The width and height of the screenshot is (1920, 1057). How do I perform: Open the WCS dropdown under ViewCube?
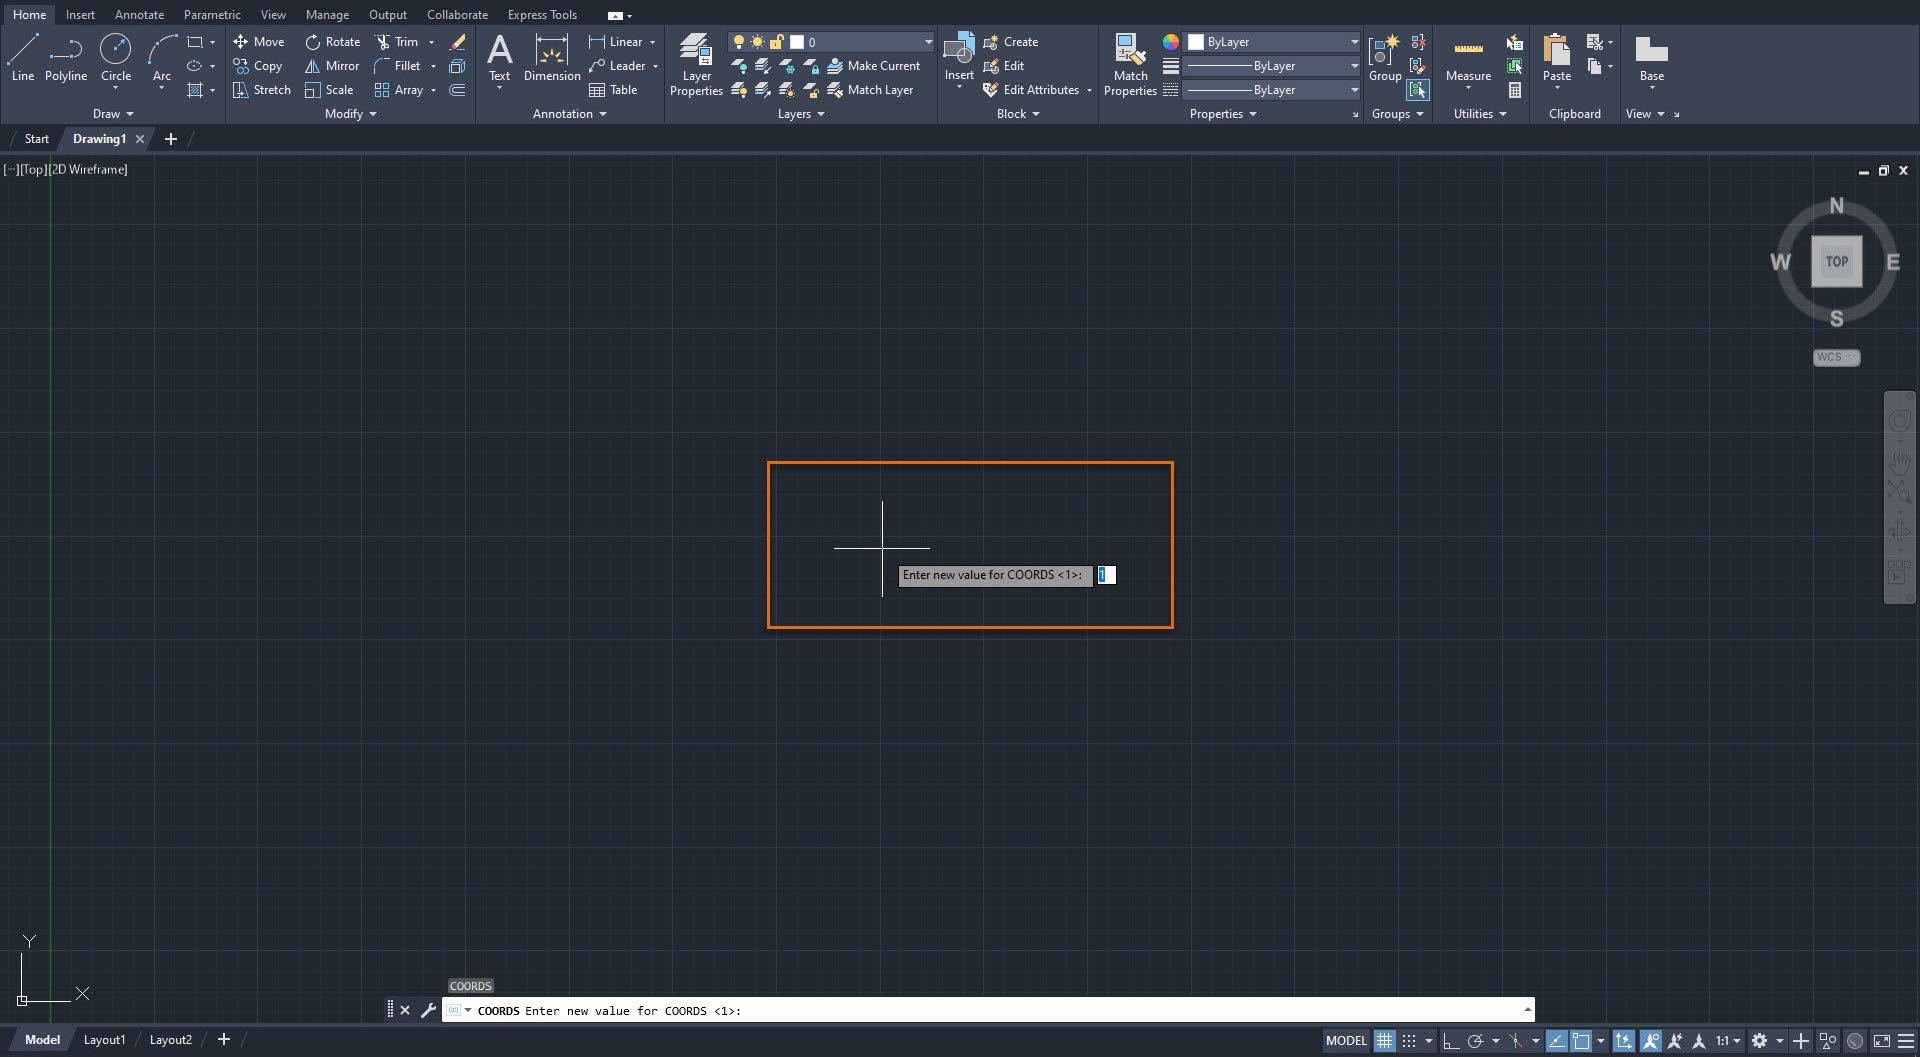(1836, 357)
